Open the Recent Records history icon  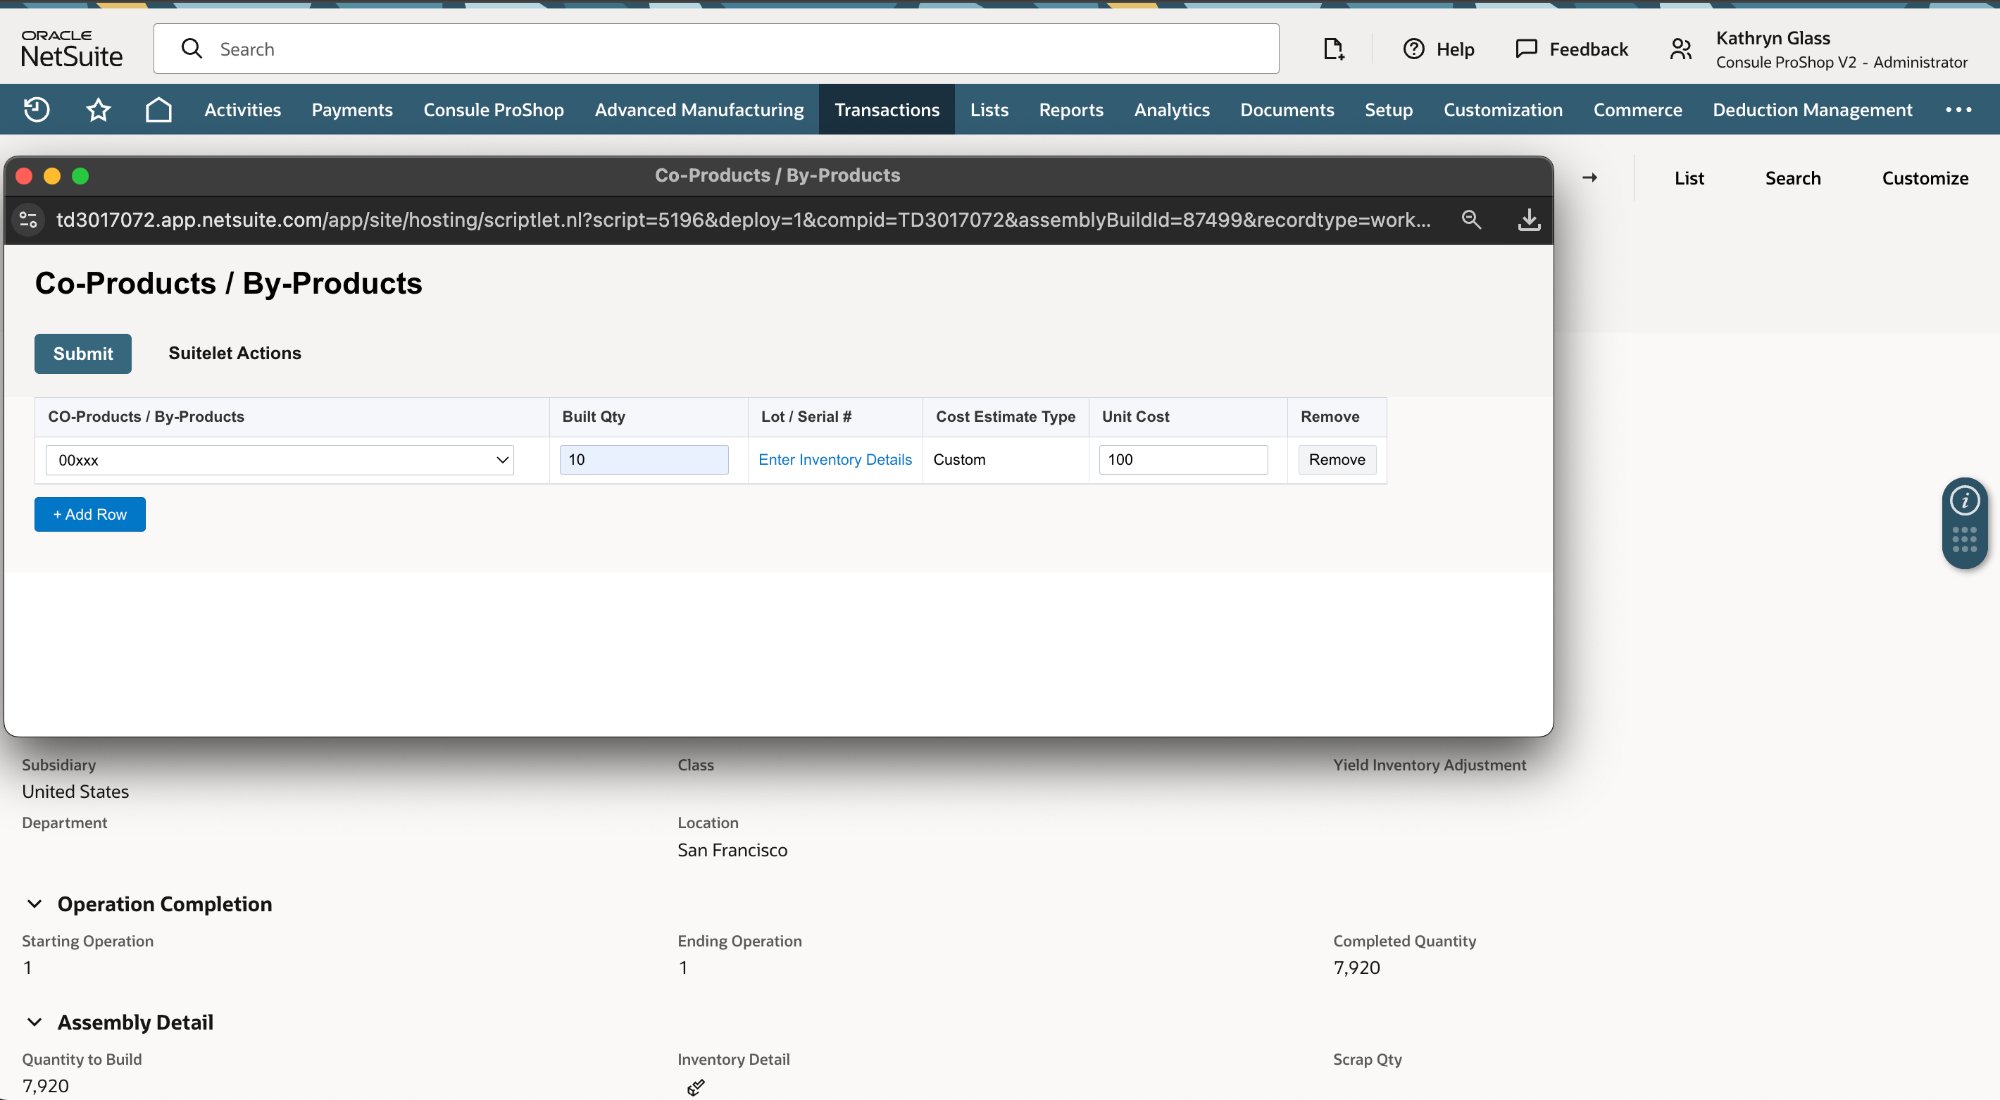point(37,109)
